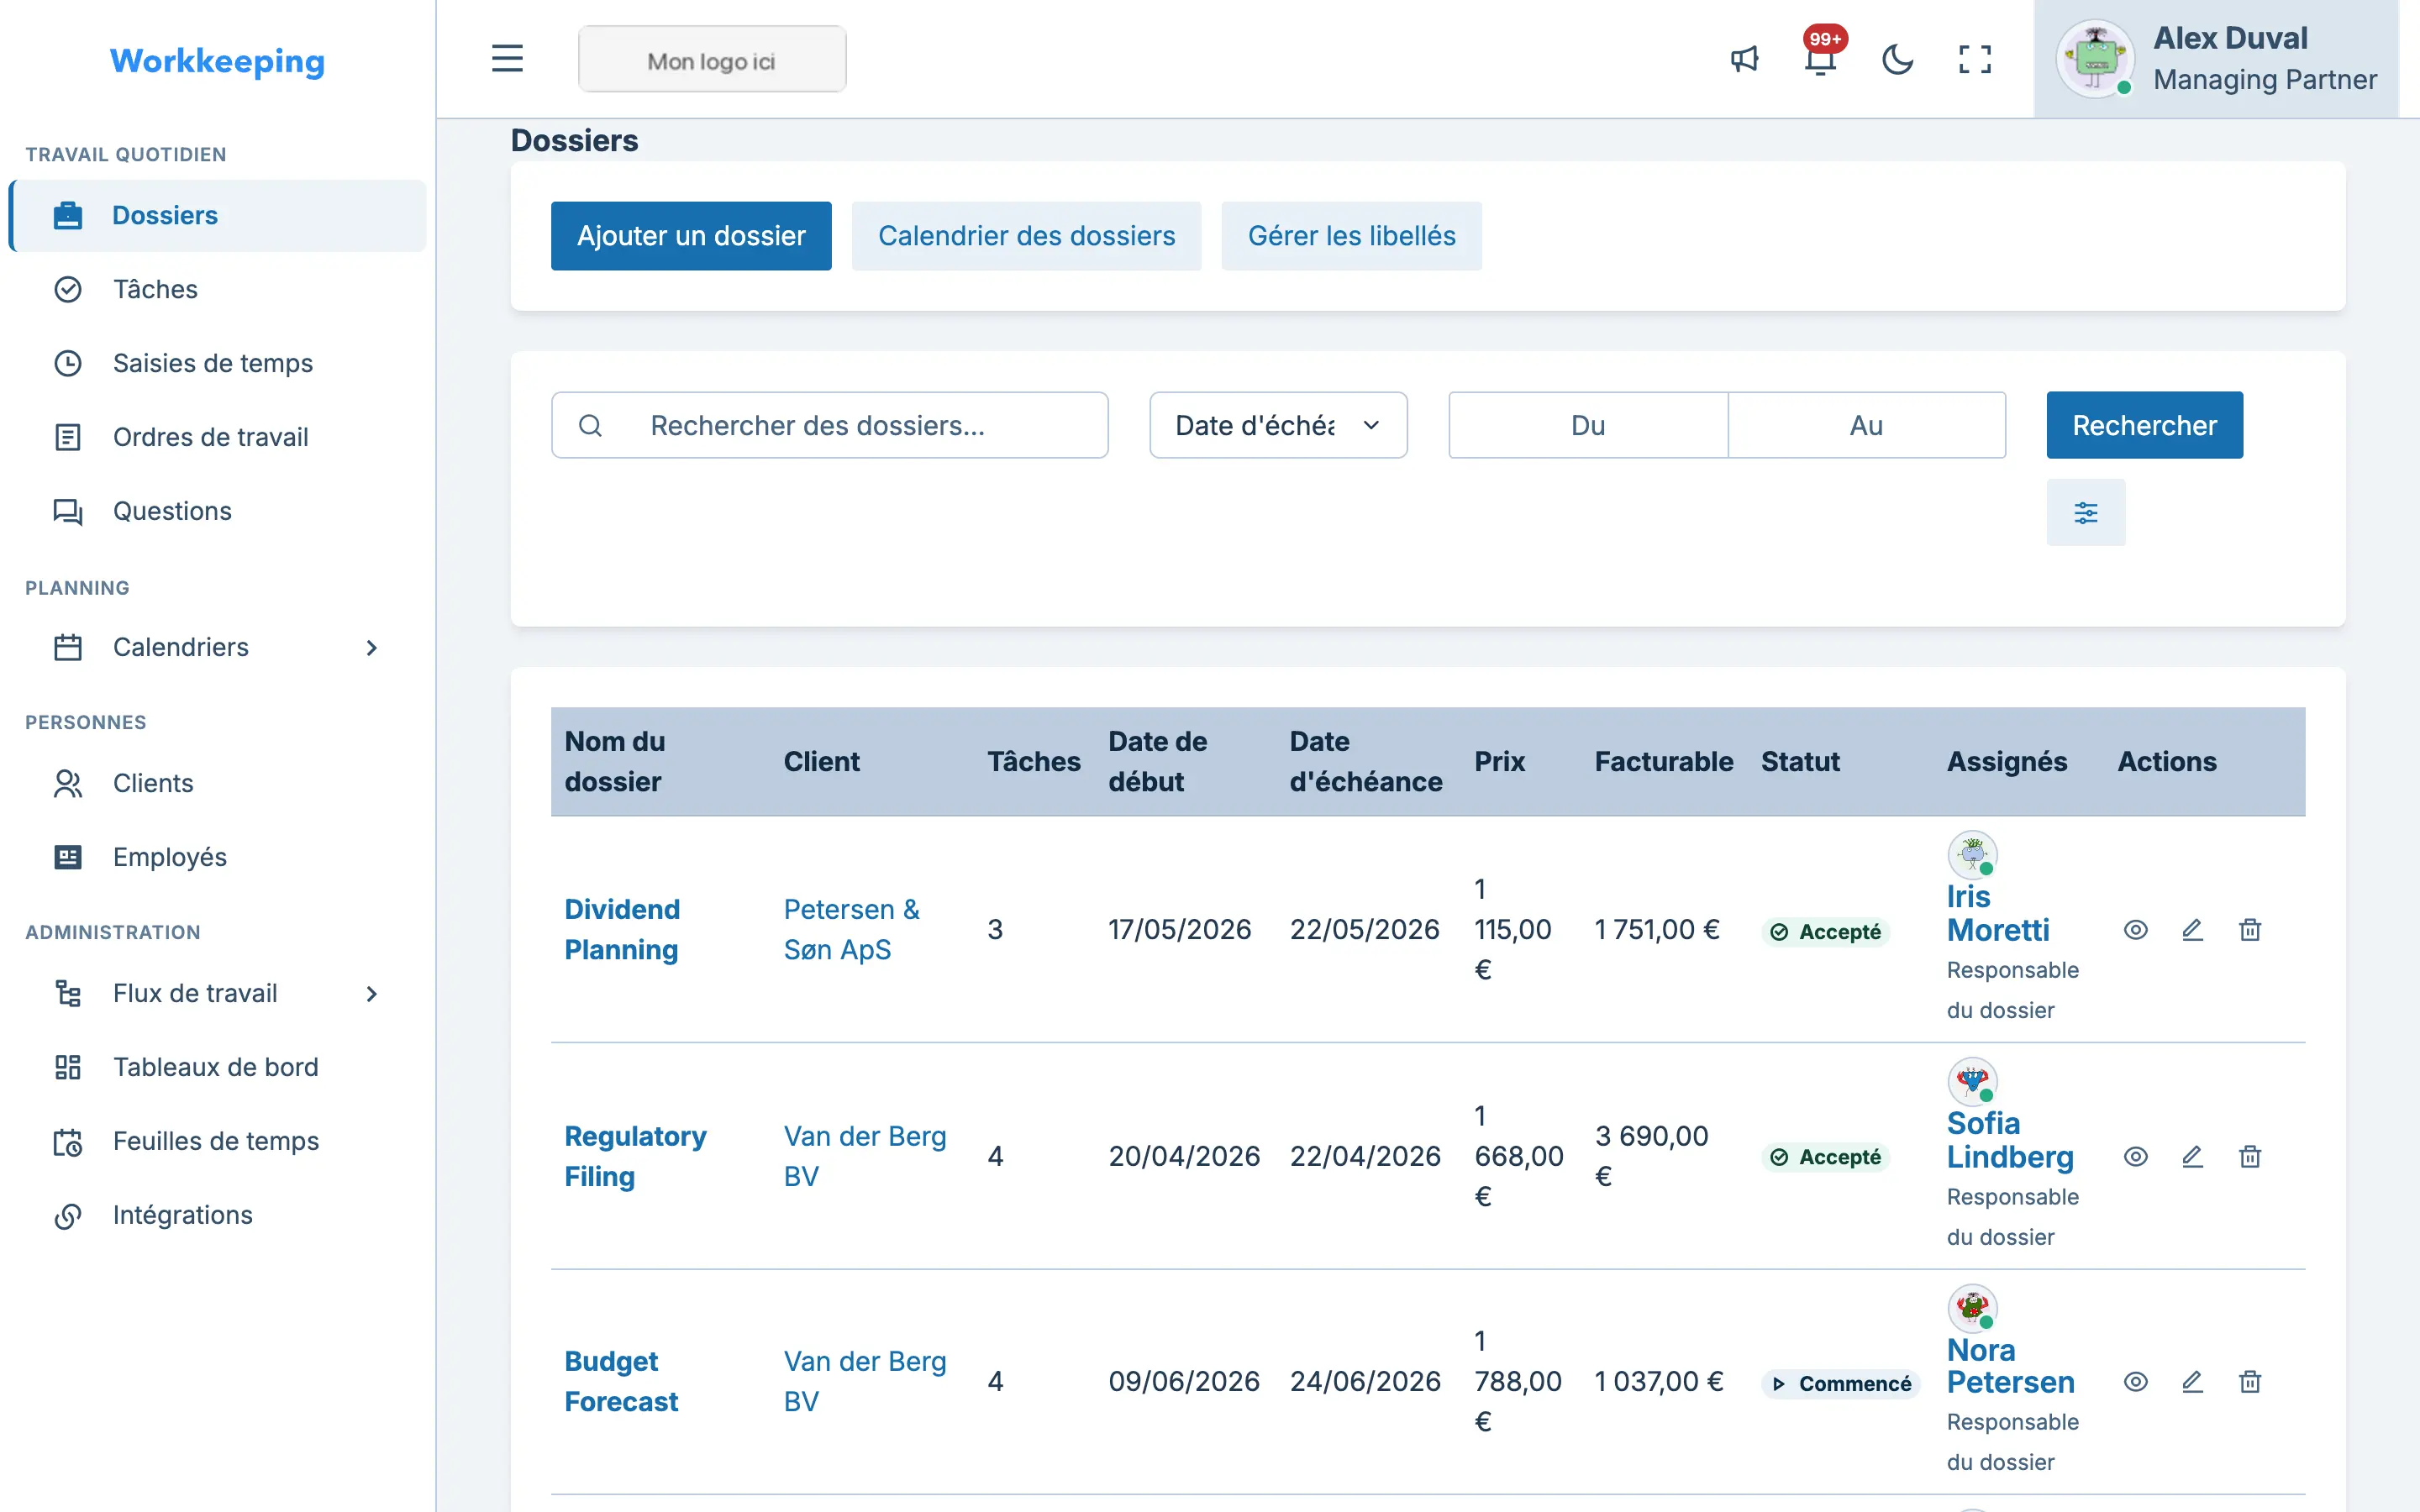Open the announcements megaphone icon

(1744, 59)
